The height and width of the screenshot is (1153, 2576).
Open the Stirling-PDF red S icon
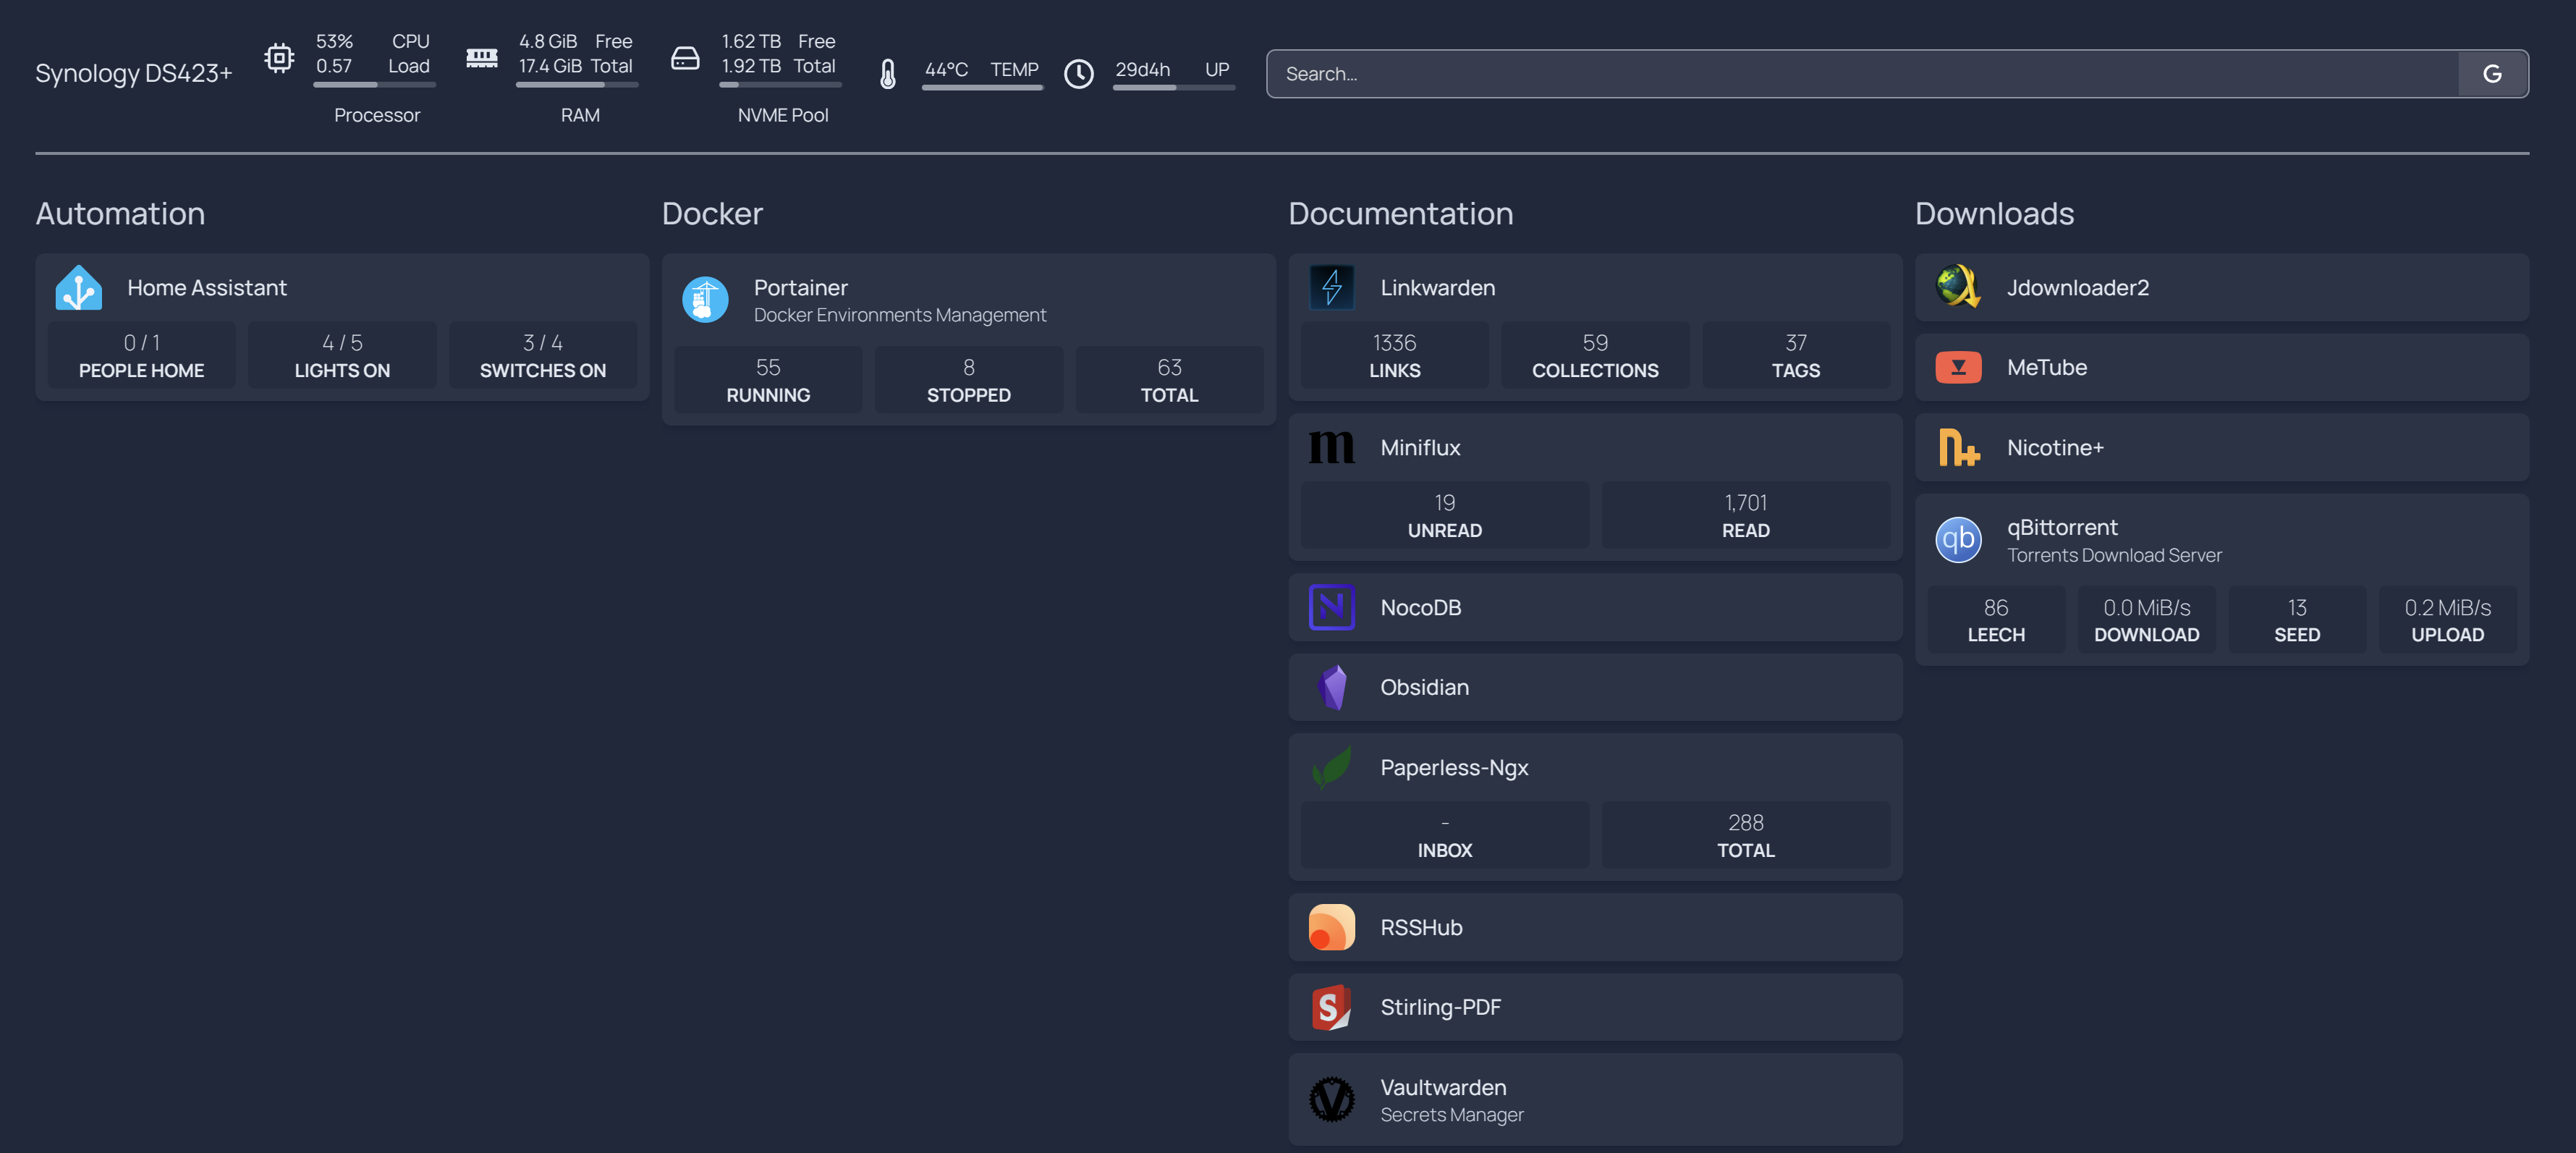[x=1332, y=1007]
